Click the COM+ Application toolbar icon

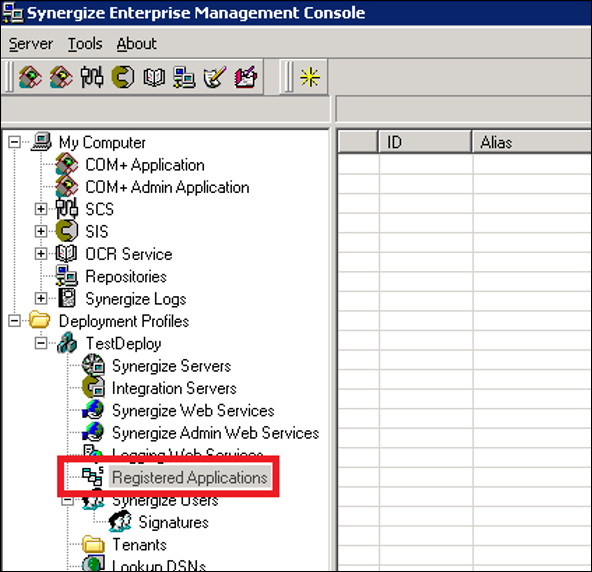(30, 77)
